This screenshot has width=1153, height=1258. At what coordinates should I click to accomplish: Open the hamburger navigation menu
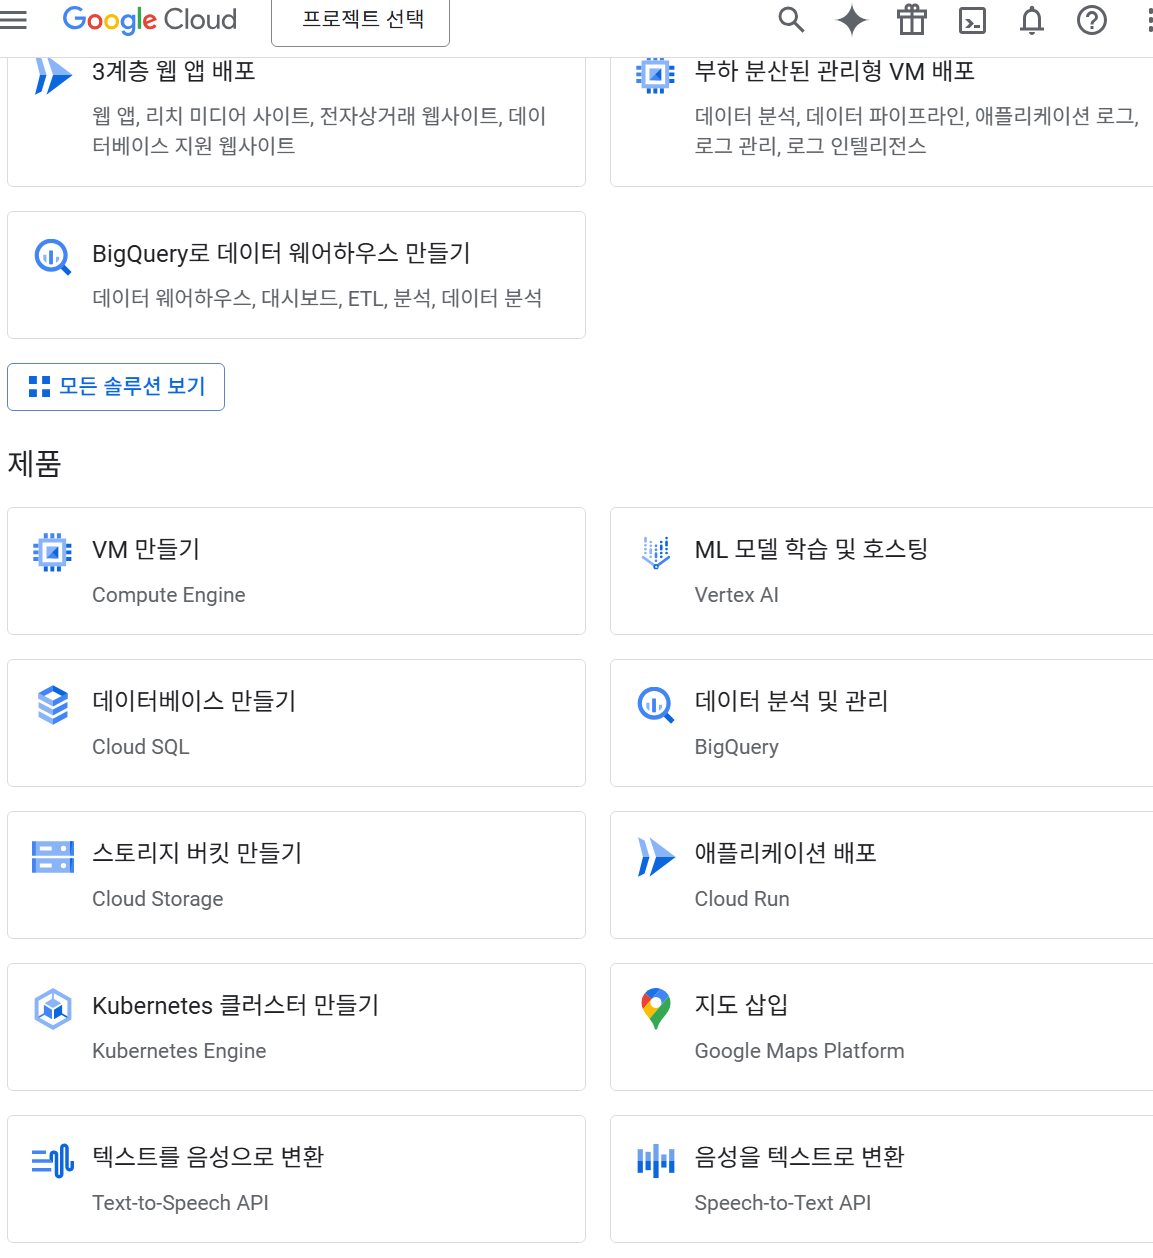click(13, 19)
